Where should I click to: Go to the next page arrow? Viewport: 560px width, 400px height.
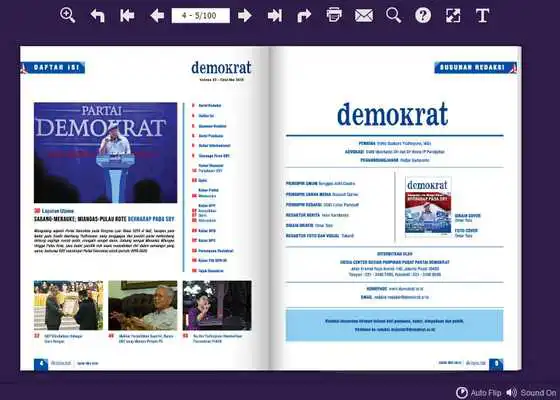(x=245, y=16)
